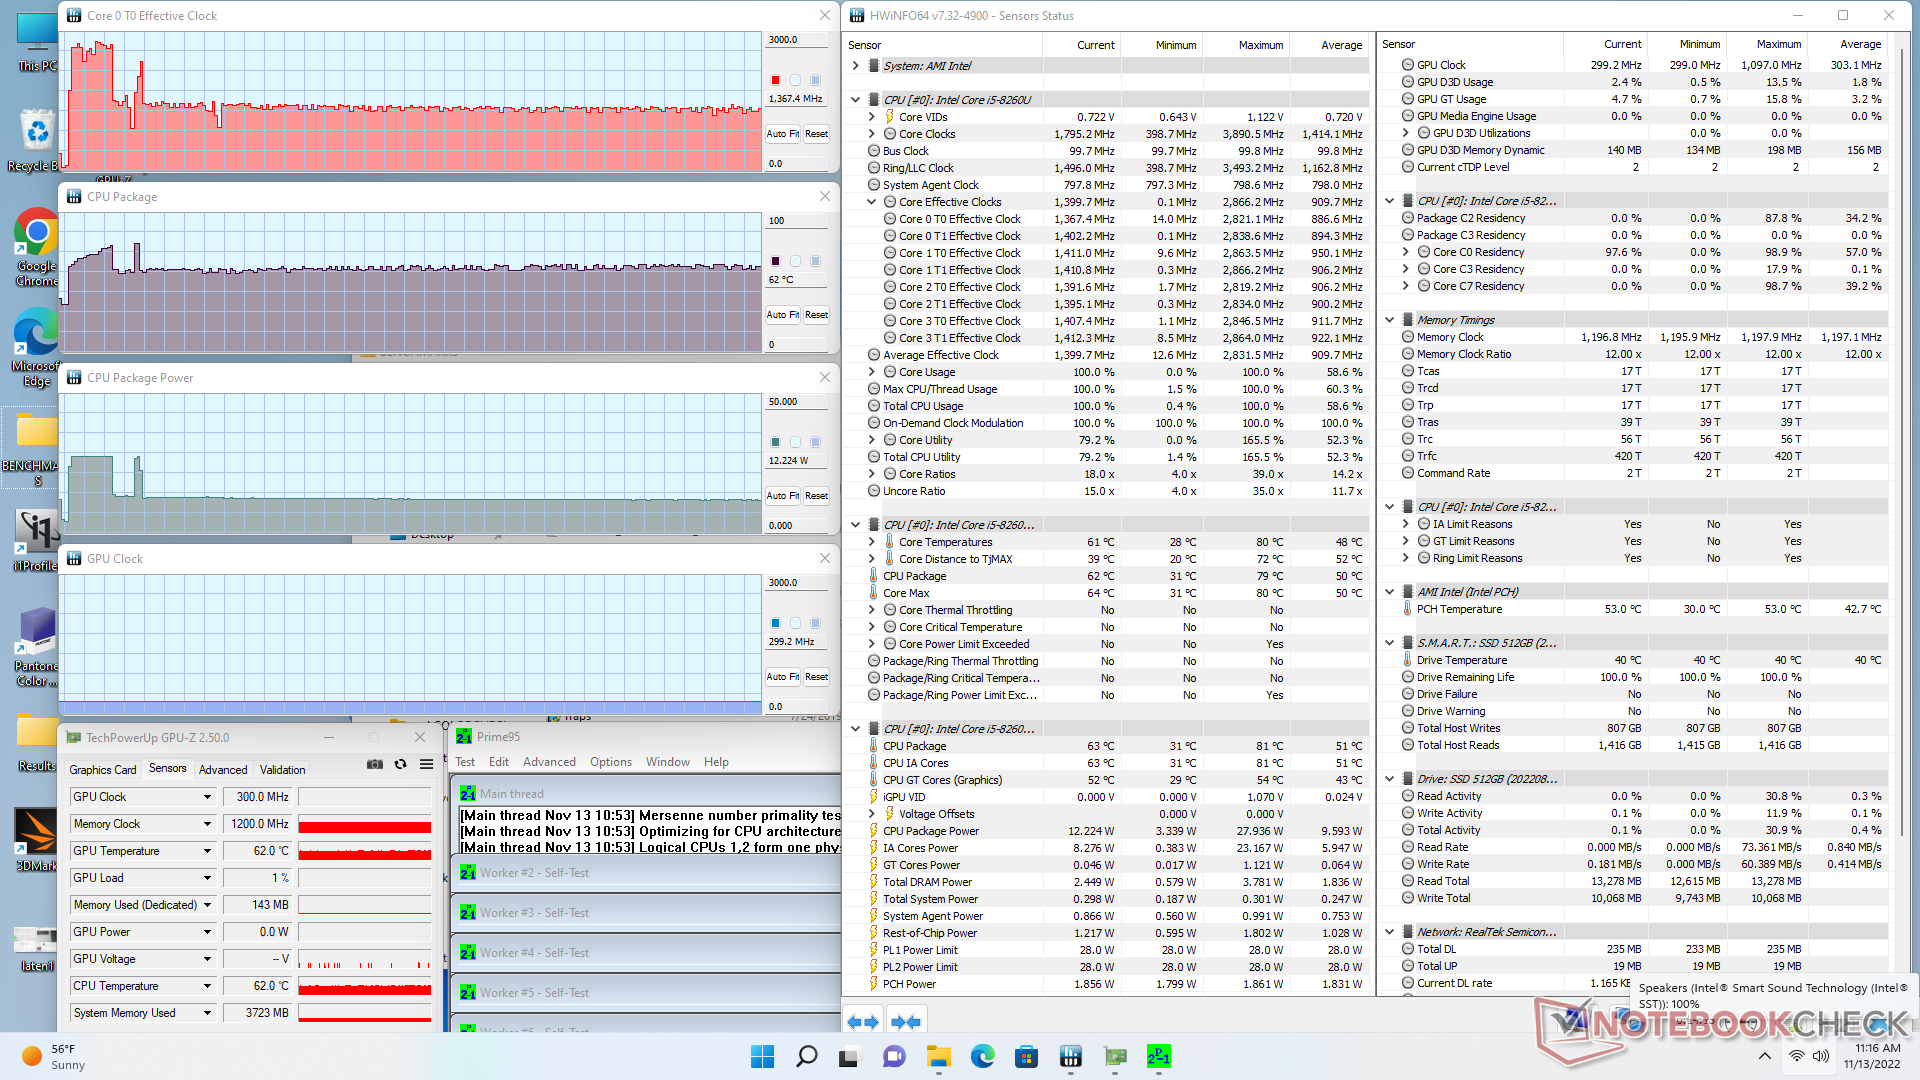Open Prime95 from the taskbar
1920x1080 pixels.
tap(1158, 1057)
